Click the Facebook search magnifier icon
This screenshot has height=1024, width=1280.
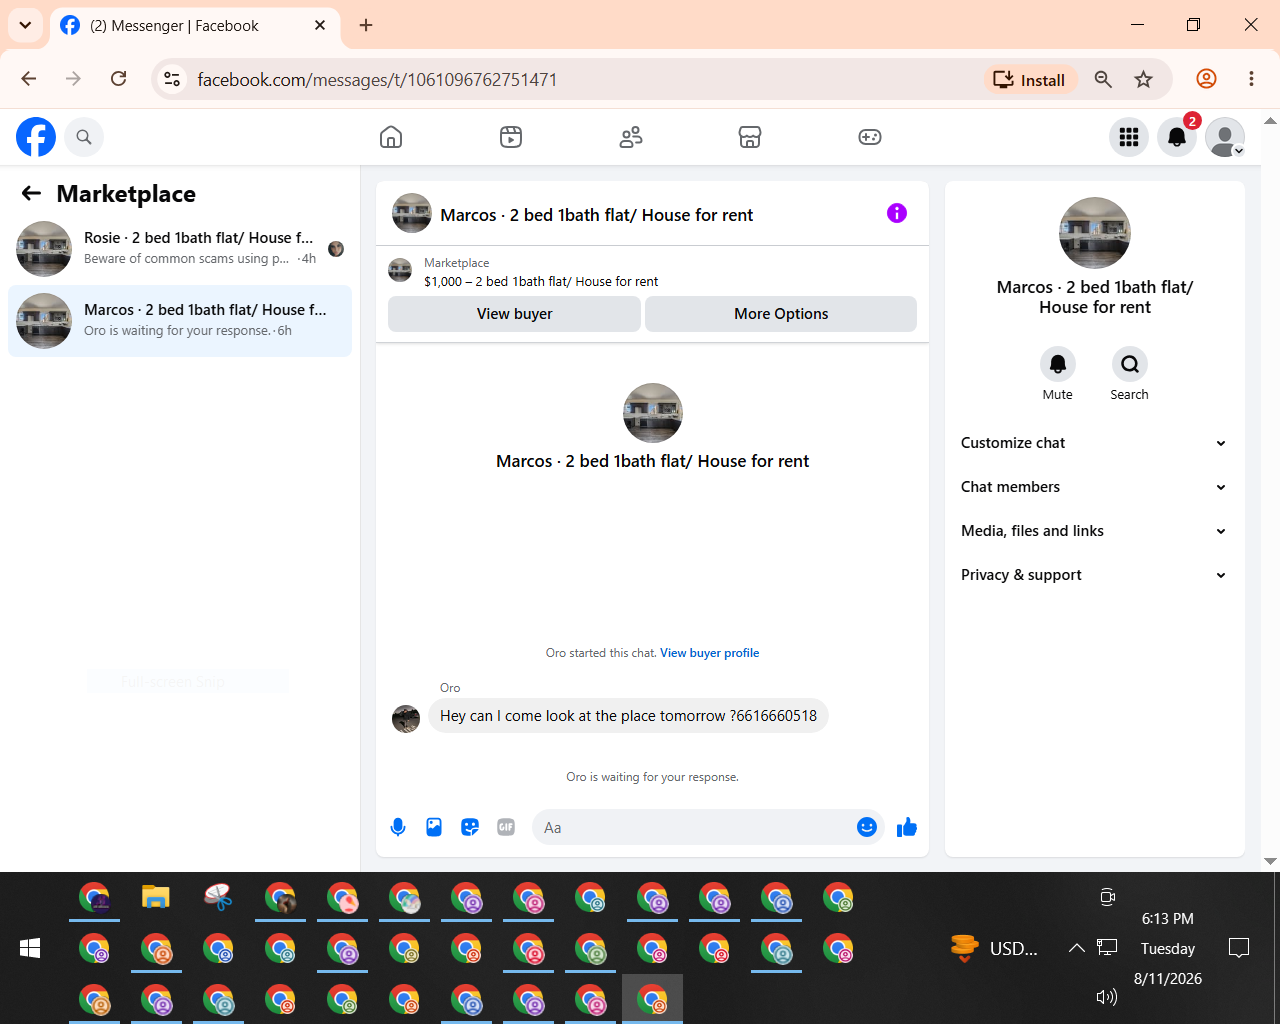click(84, 137)
